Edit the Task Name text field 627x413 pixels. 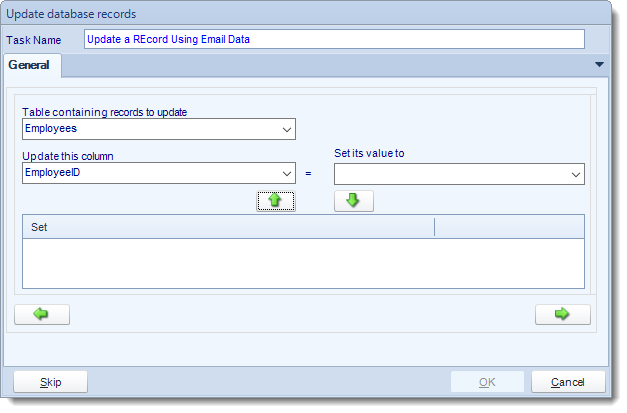334,39
